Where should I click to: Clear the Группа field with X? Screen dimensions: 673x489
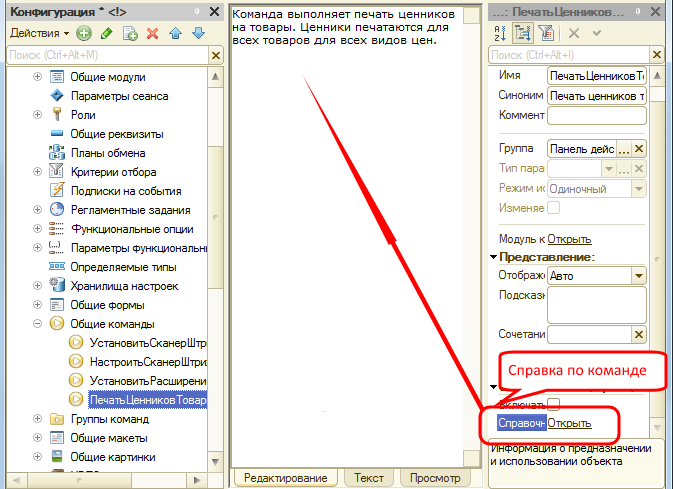(x=639, y=149)
